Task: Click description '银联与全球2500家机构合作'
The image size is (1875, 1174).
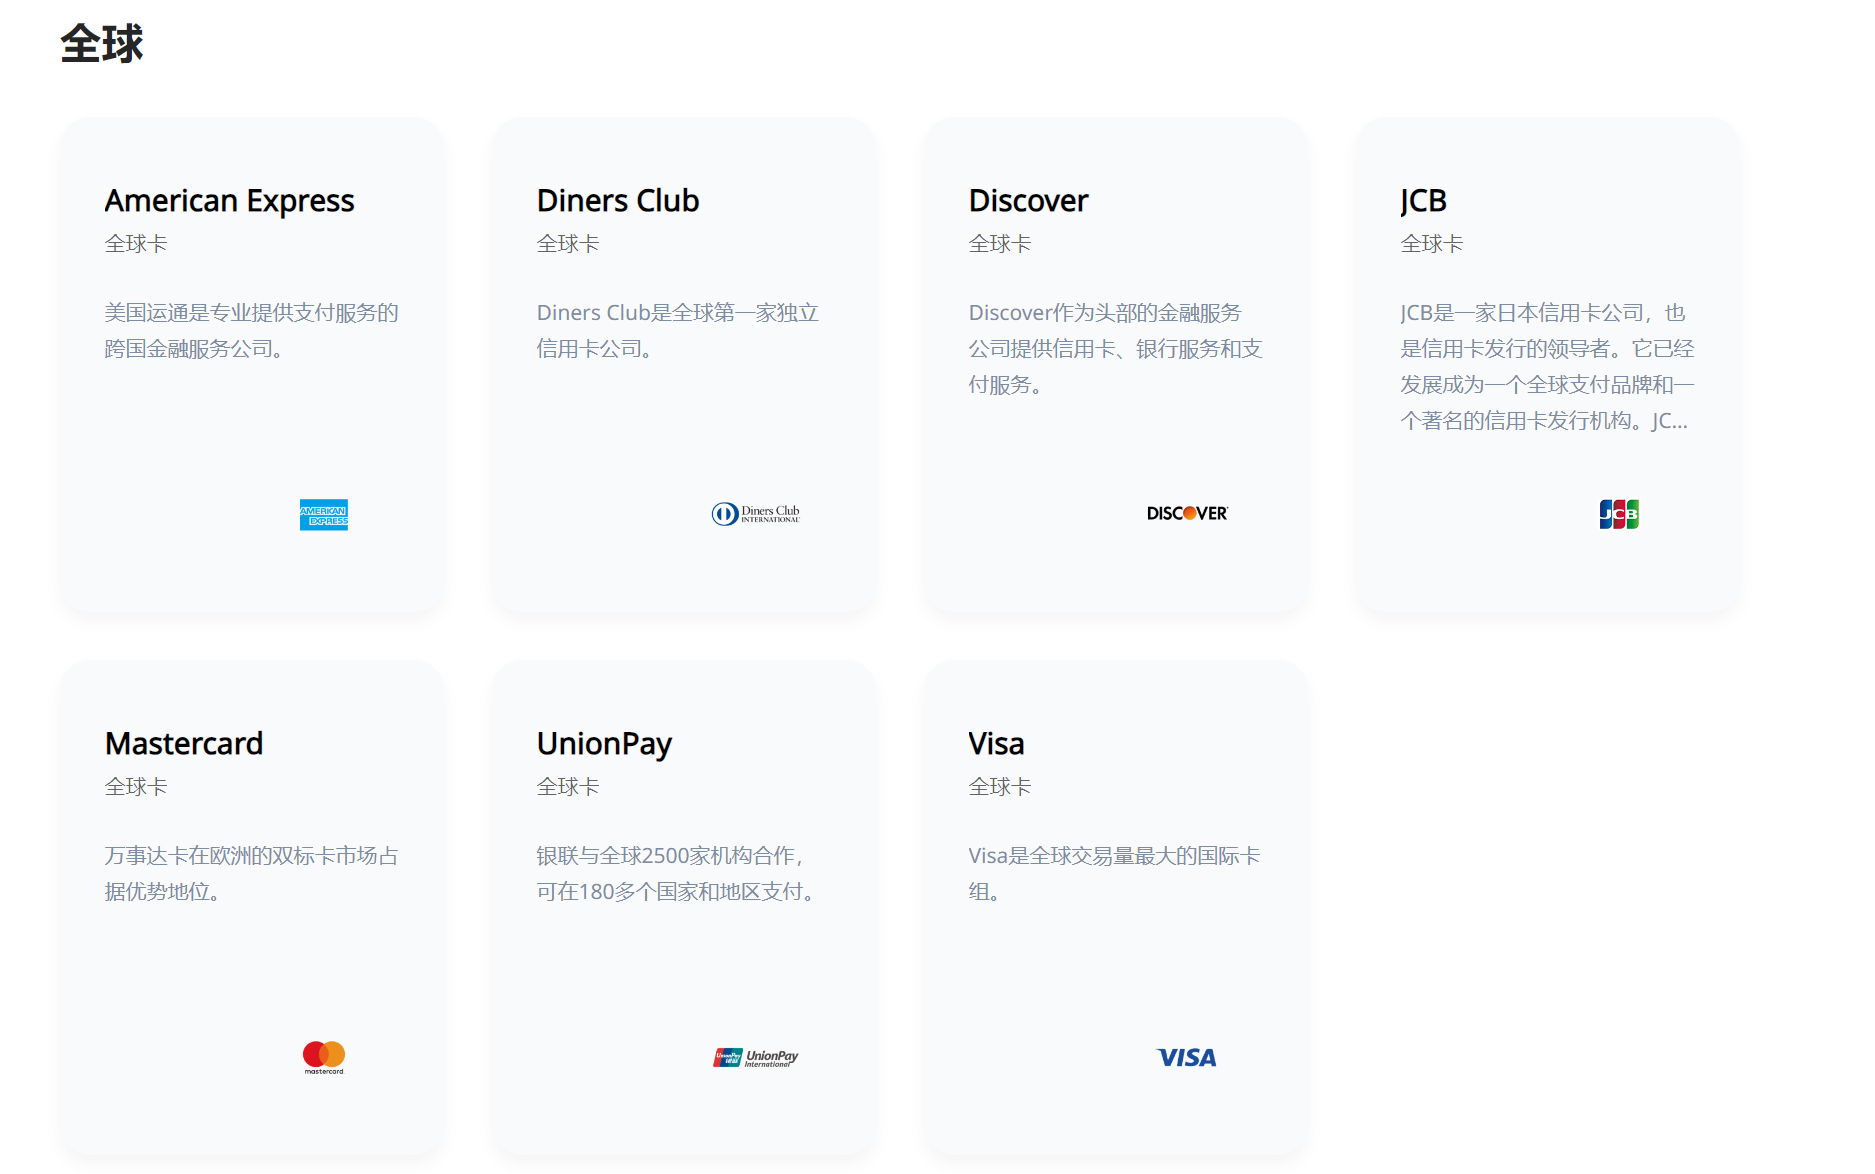Action: pyautogui.click(x=679, y=874)
